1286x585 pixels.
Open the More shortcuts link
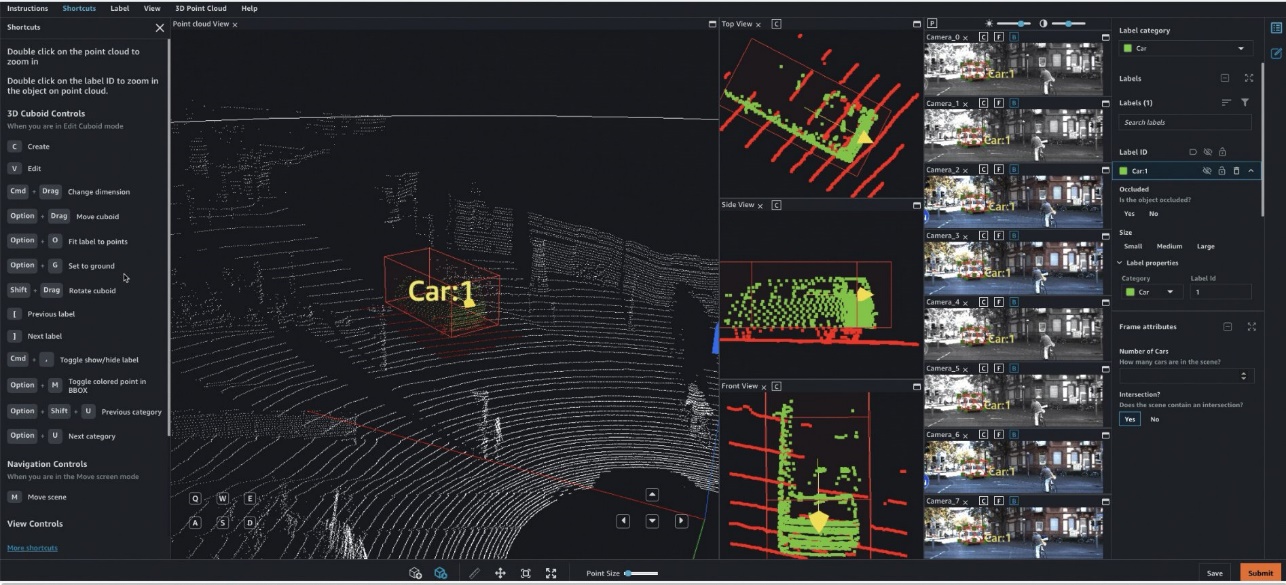32,548
